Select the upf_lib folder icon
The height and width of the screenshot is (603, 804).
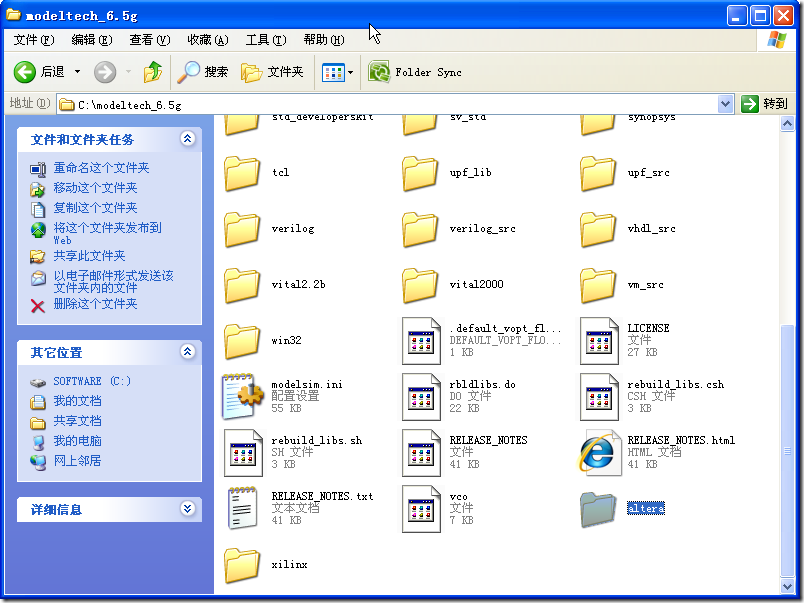[419, 173]
